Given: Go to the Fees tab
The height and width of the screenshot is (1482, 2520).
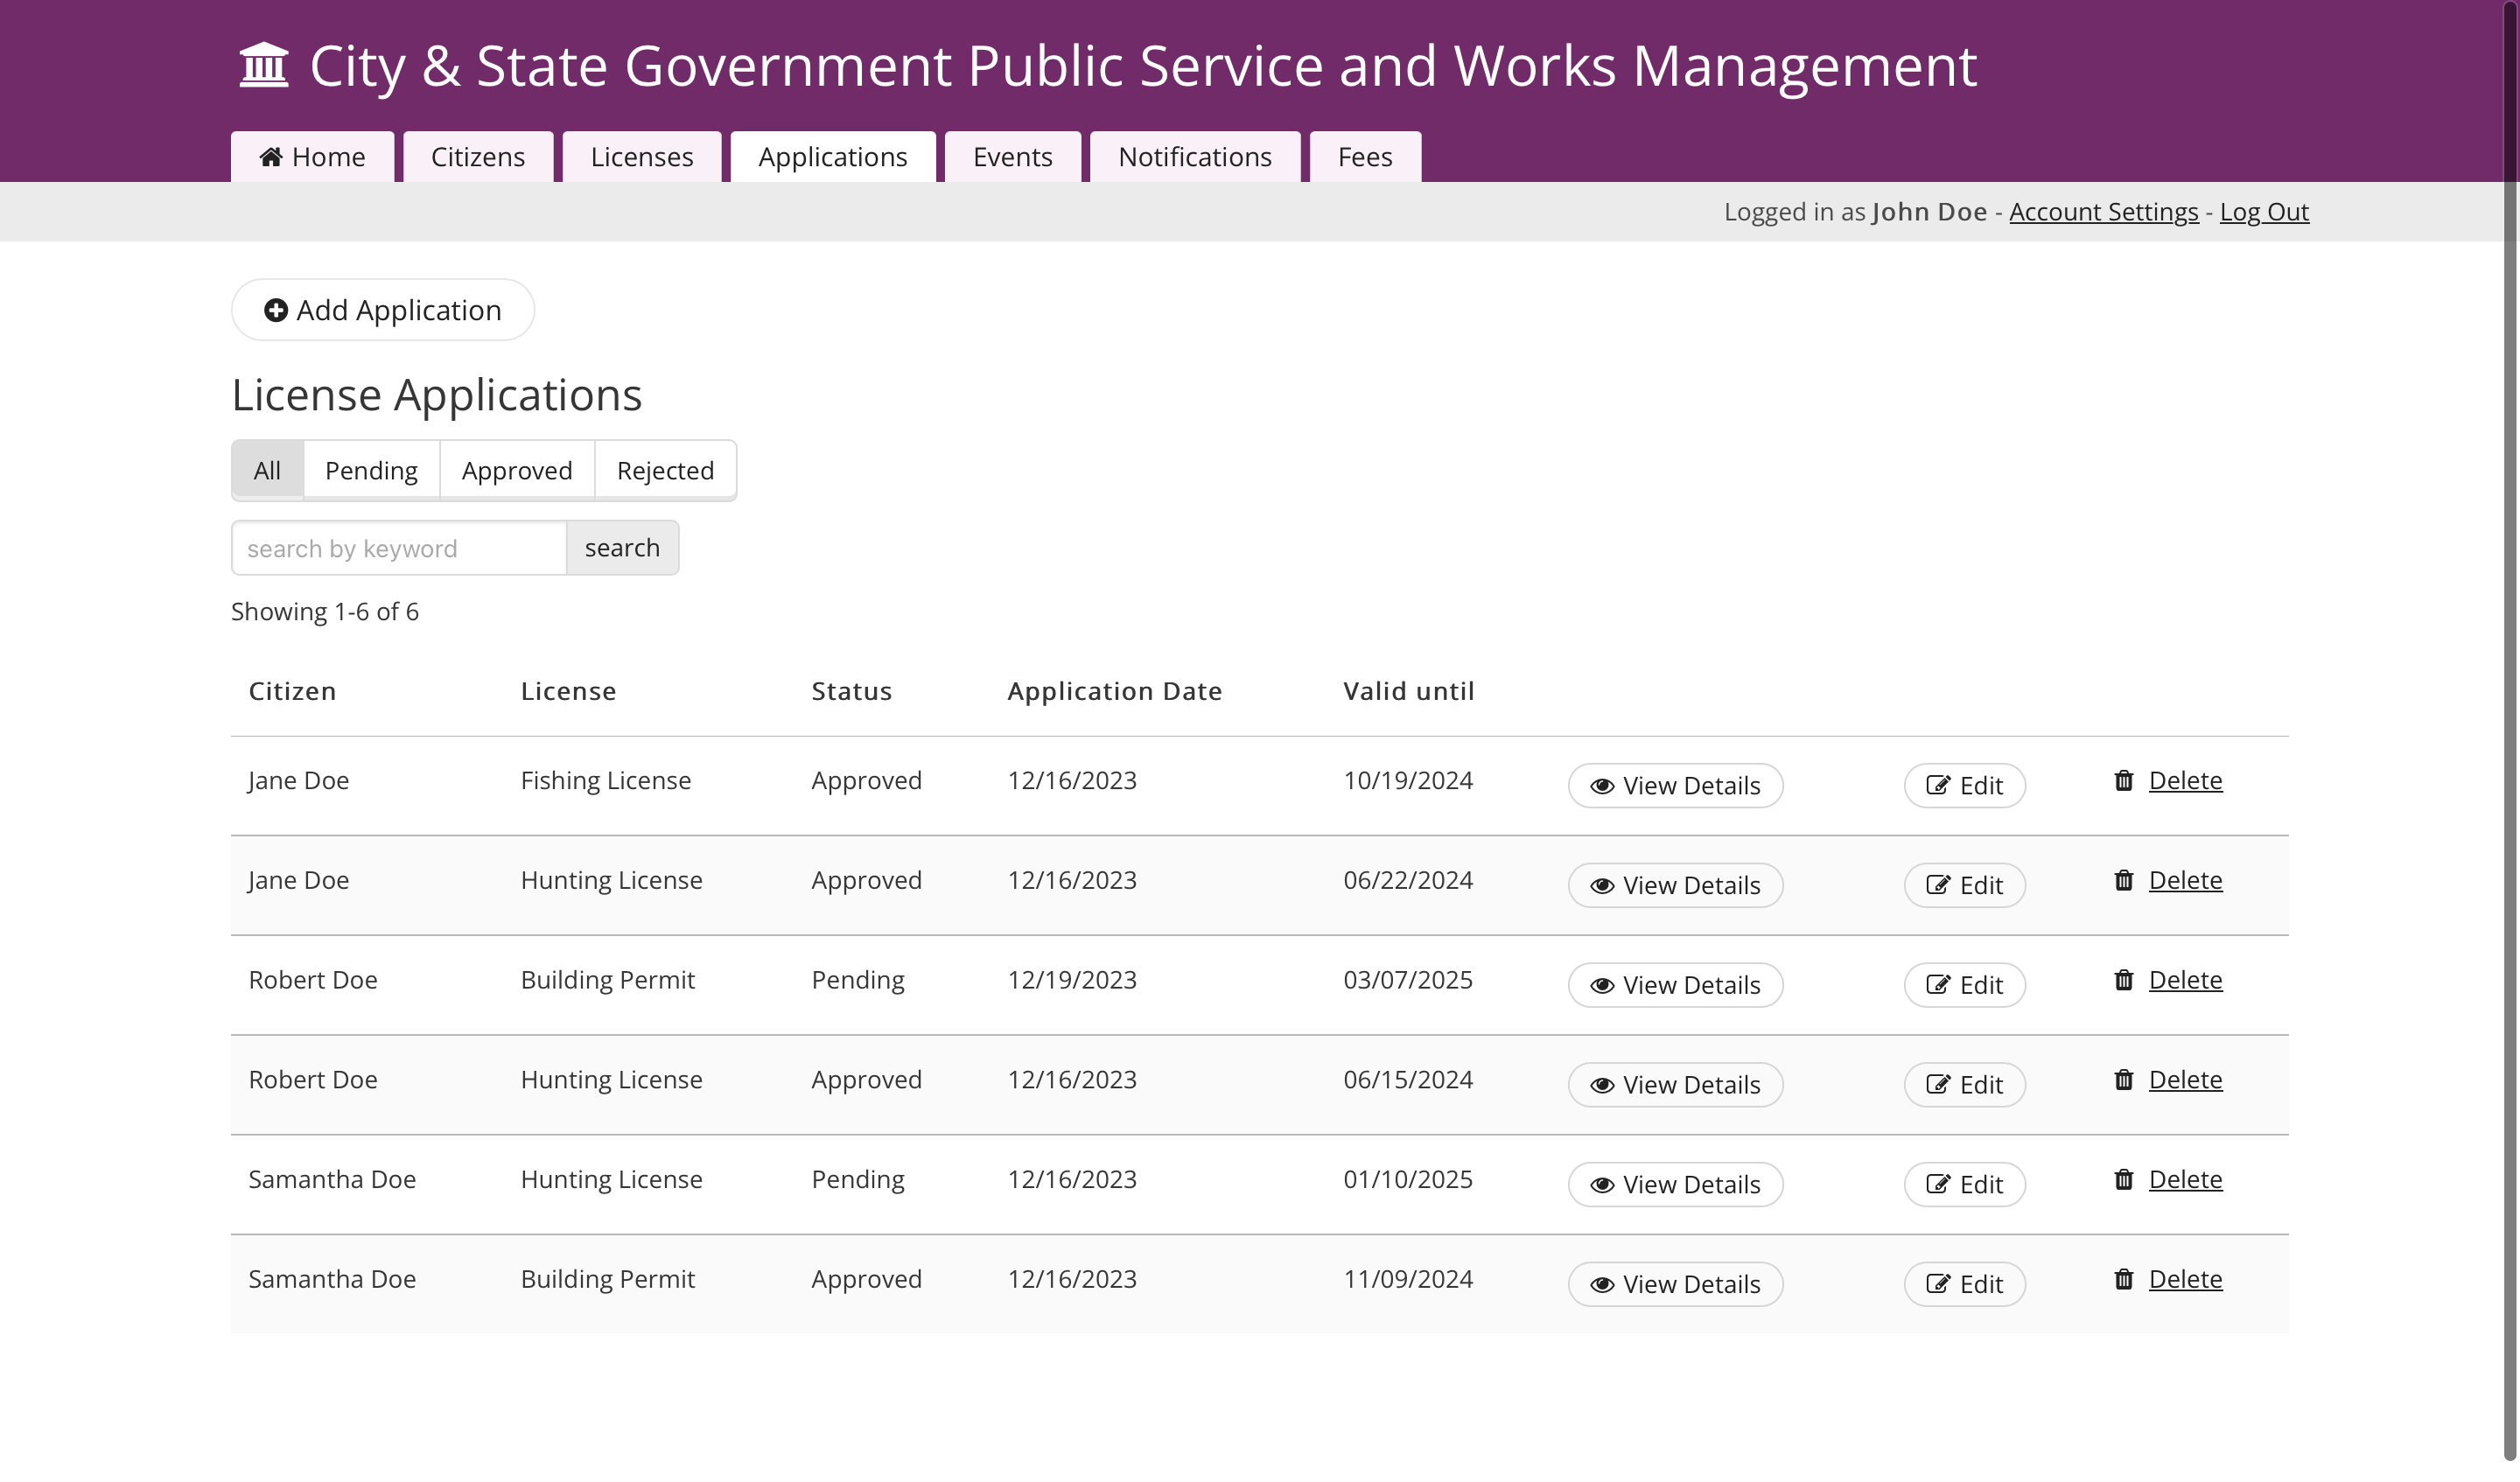Looking at the screenshot, I should pos(1365,158).
